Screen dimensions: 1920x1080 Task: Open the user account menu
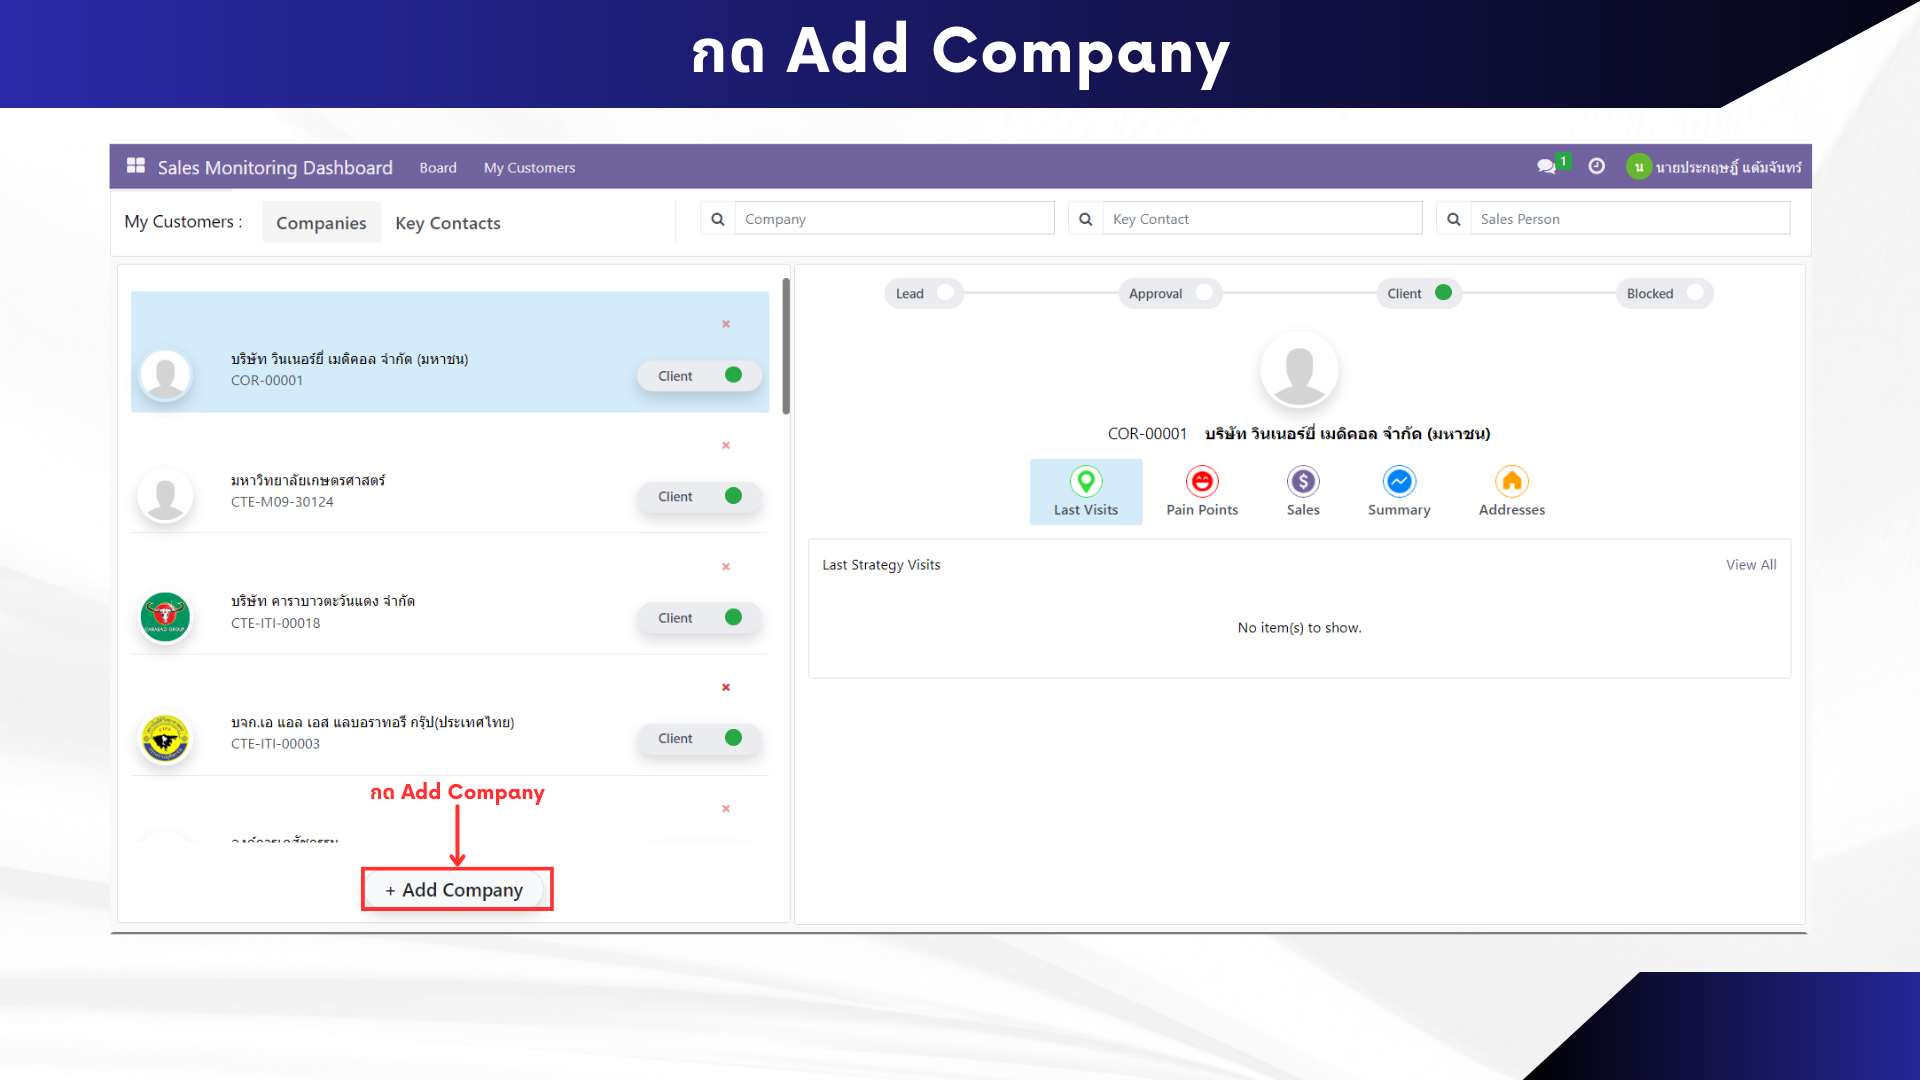click(x=1716, y=167)
